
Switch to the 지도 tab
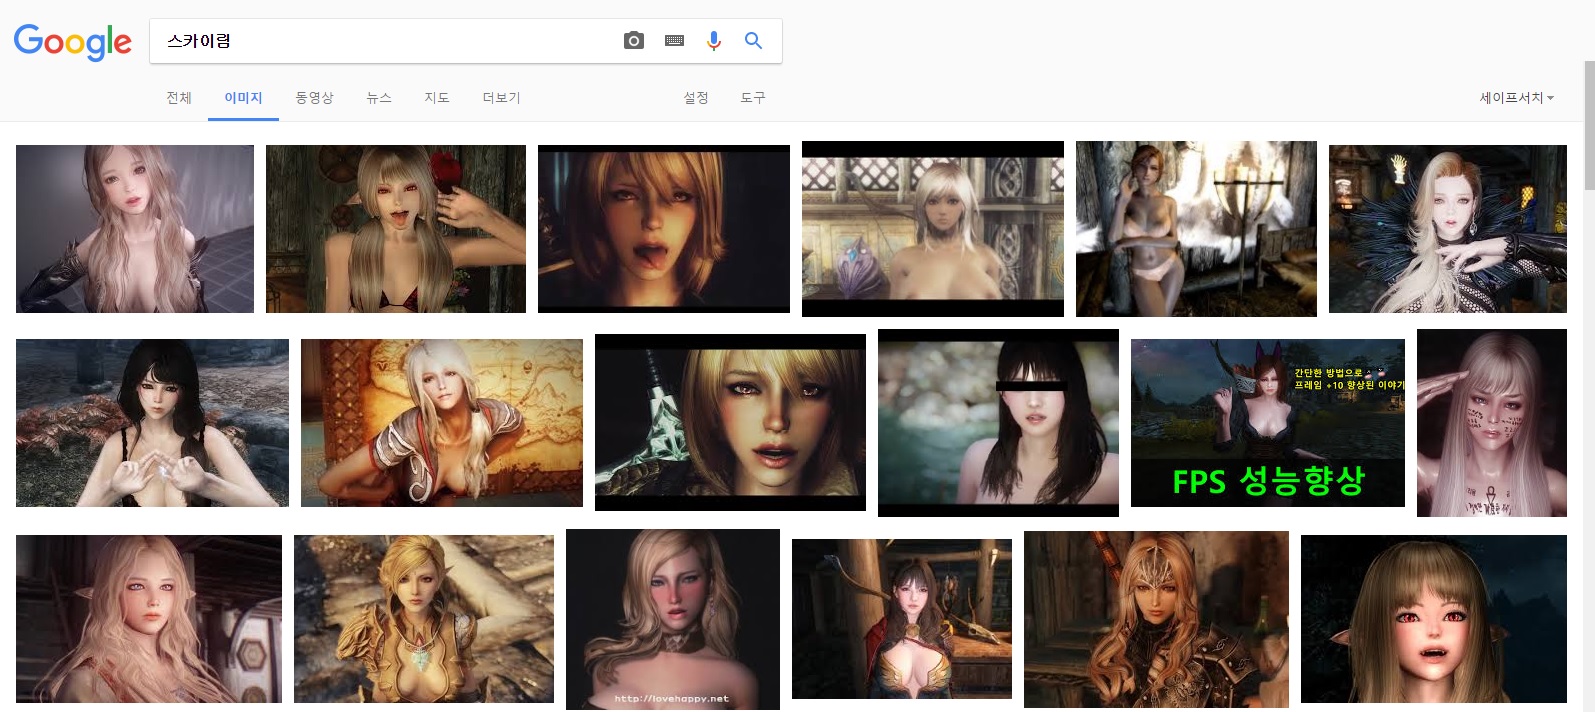coord(437,98)
